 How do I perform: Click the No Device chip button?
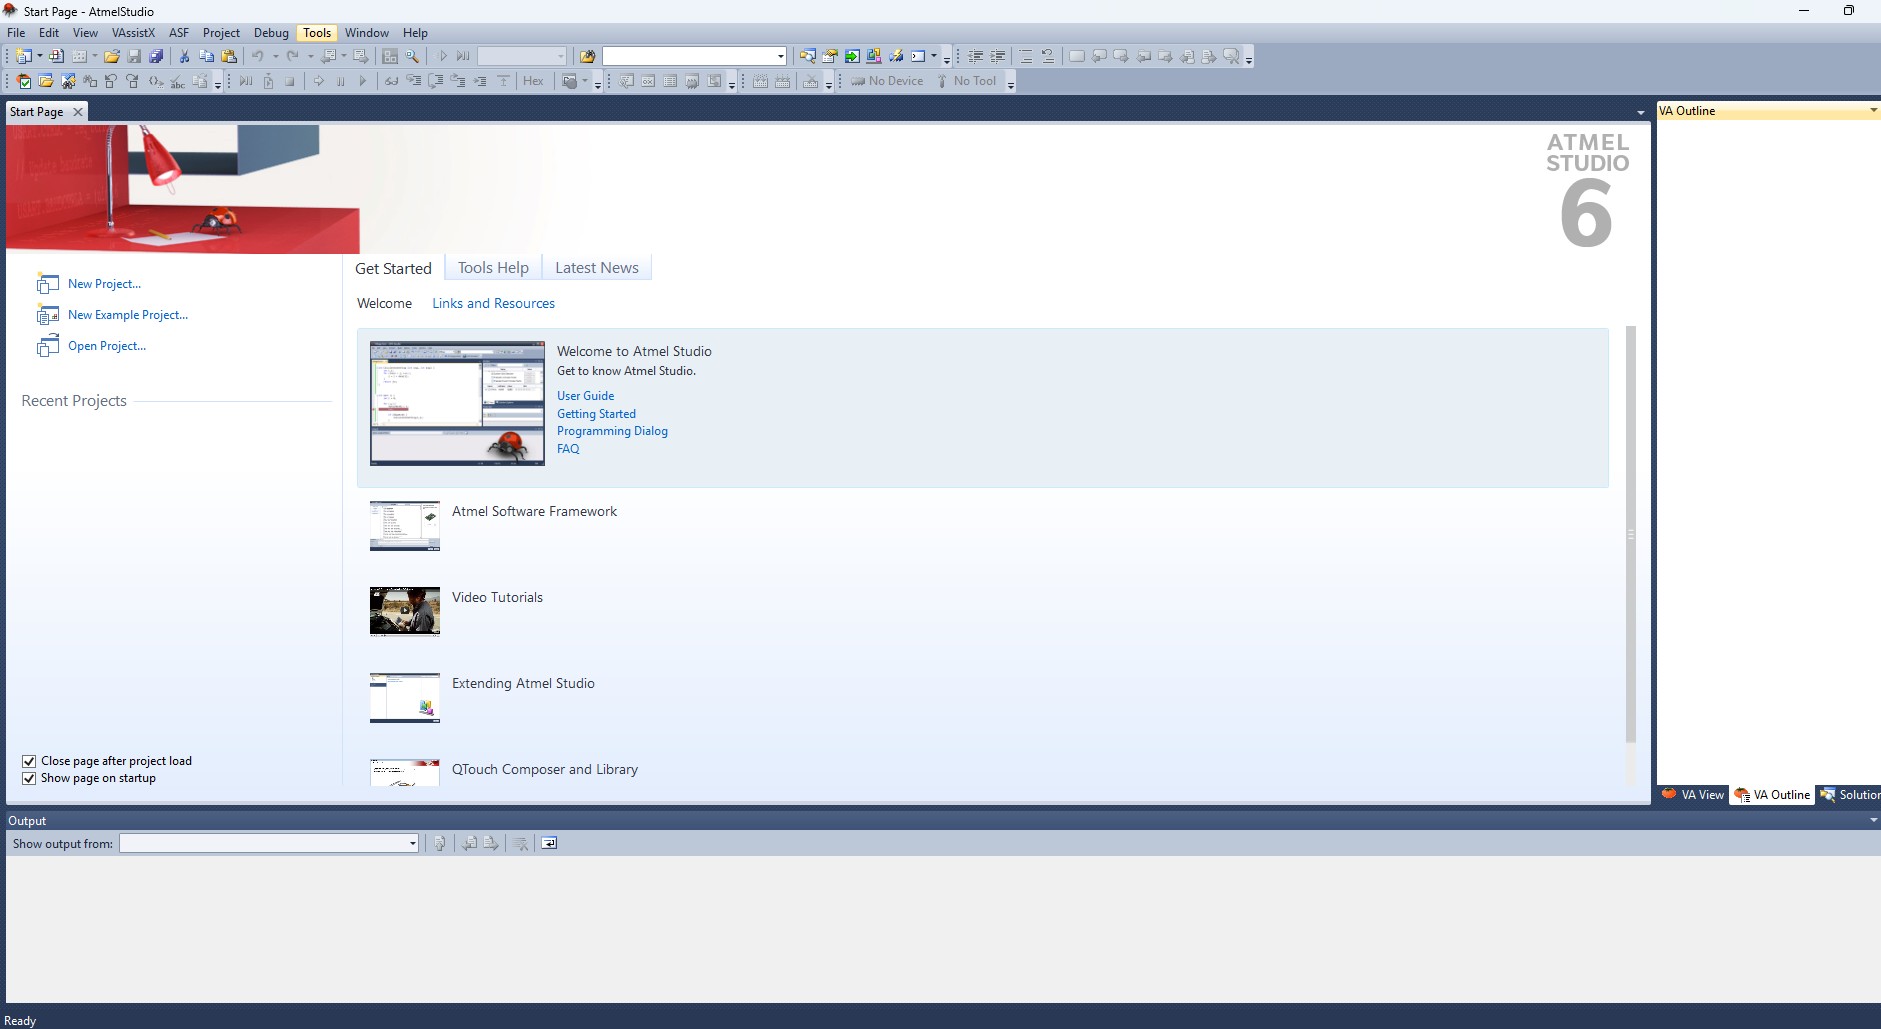tap(887, 81)
